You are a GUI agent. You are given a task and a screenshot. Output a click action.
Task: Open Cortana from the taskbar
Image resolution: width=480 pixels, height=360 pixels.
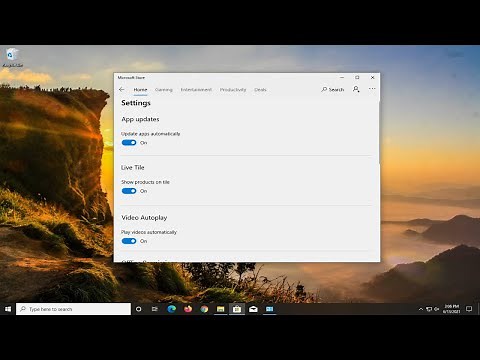point(139,309)
